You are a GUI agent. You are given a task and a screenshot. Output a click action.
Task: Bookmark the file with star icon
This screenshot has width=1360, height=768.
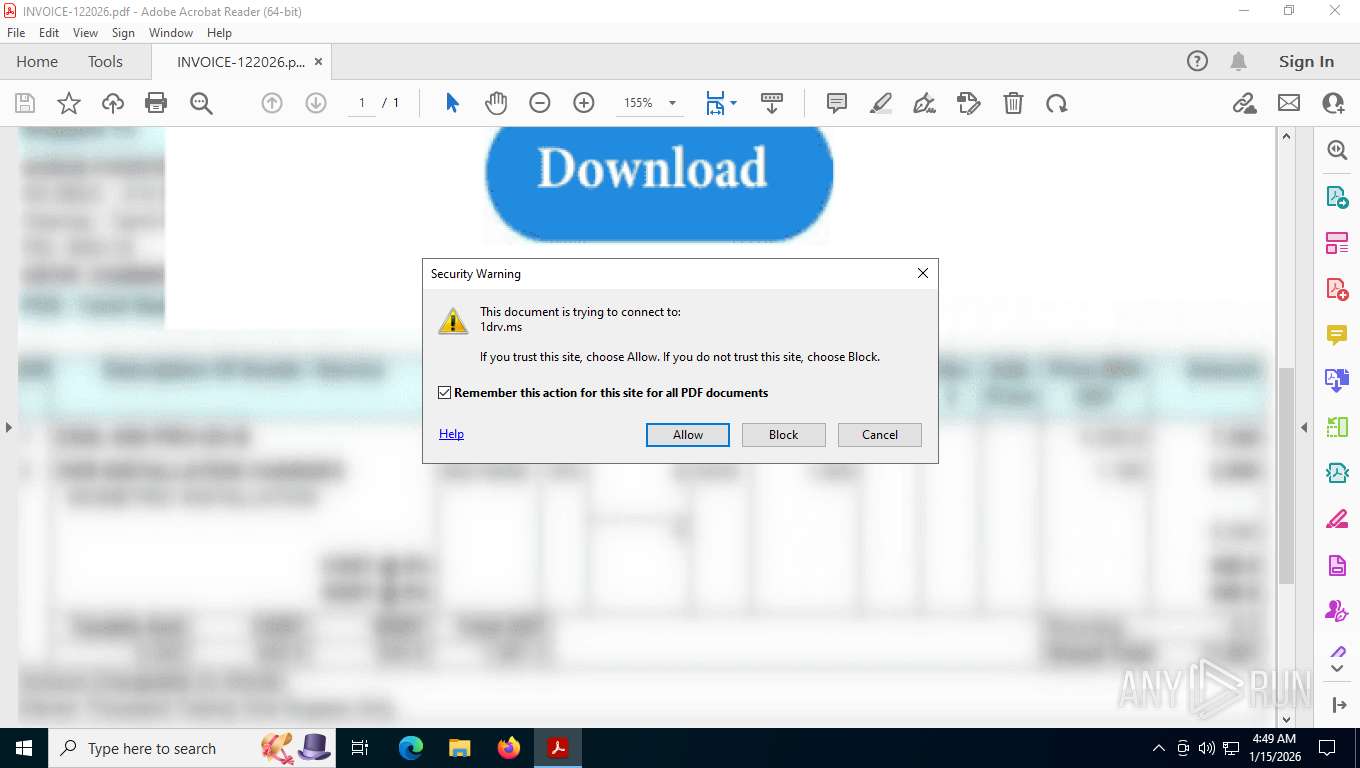pos(69,103)
